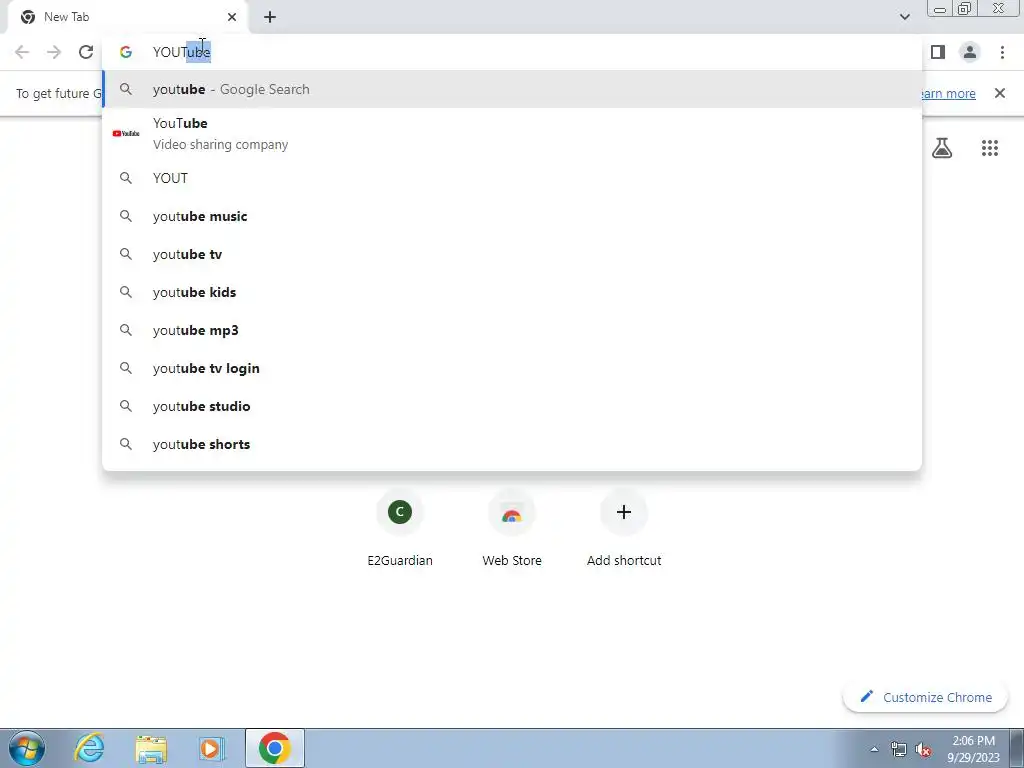Click the Add shortcut button
The height and width of the screenshot is (768, 1024).
click(x=624, y=529)
